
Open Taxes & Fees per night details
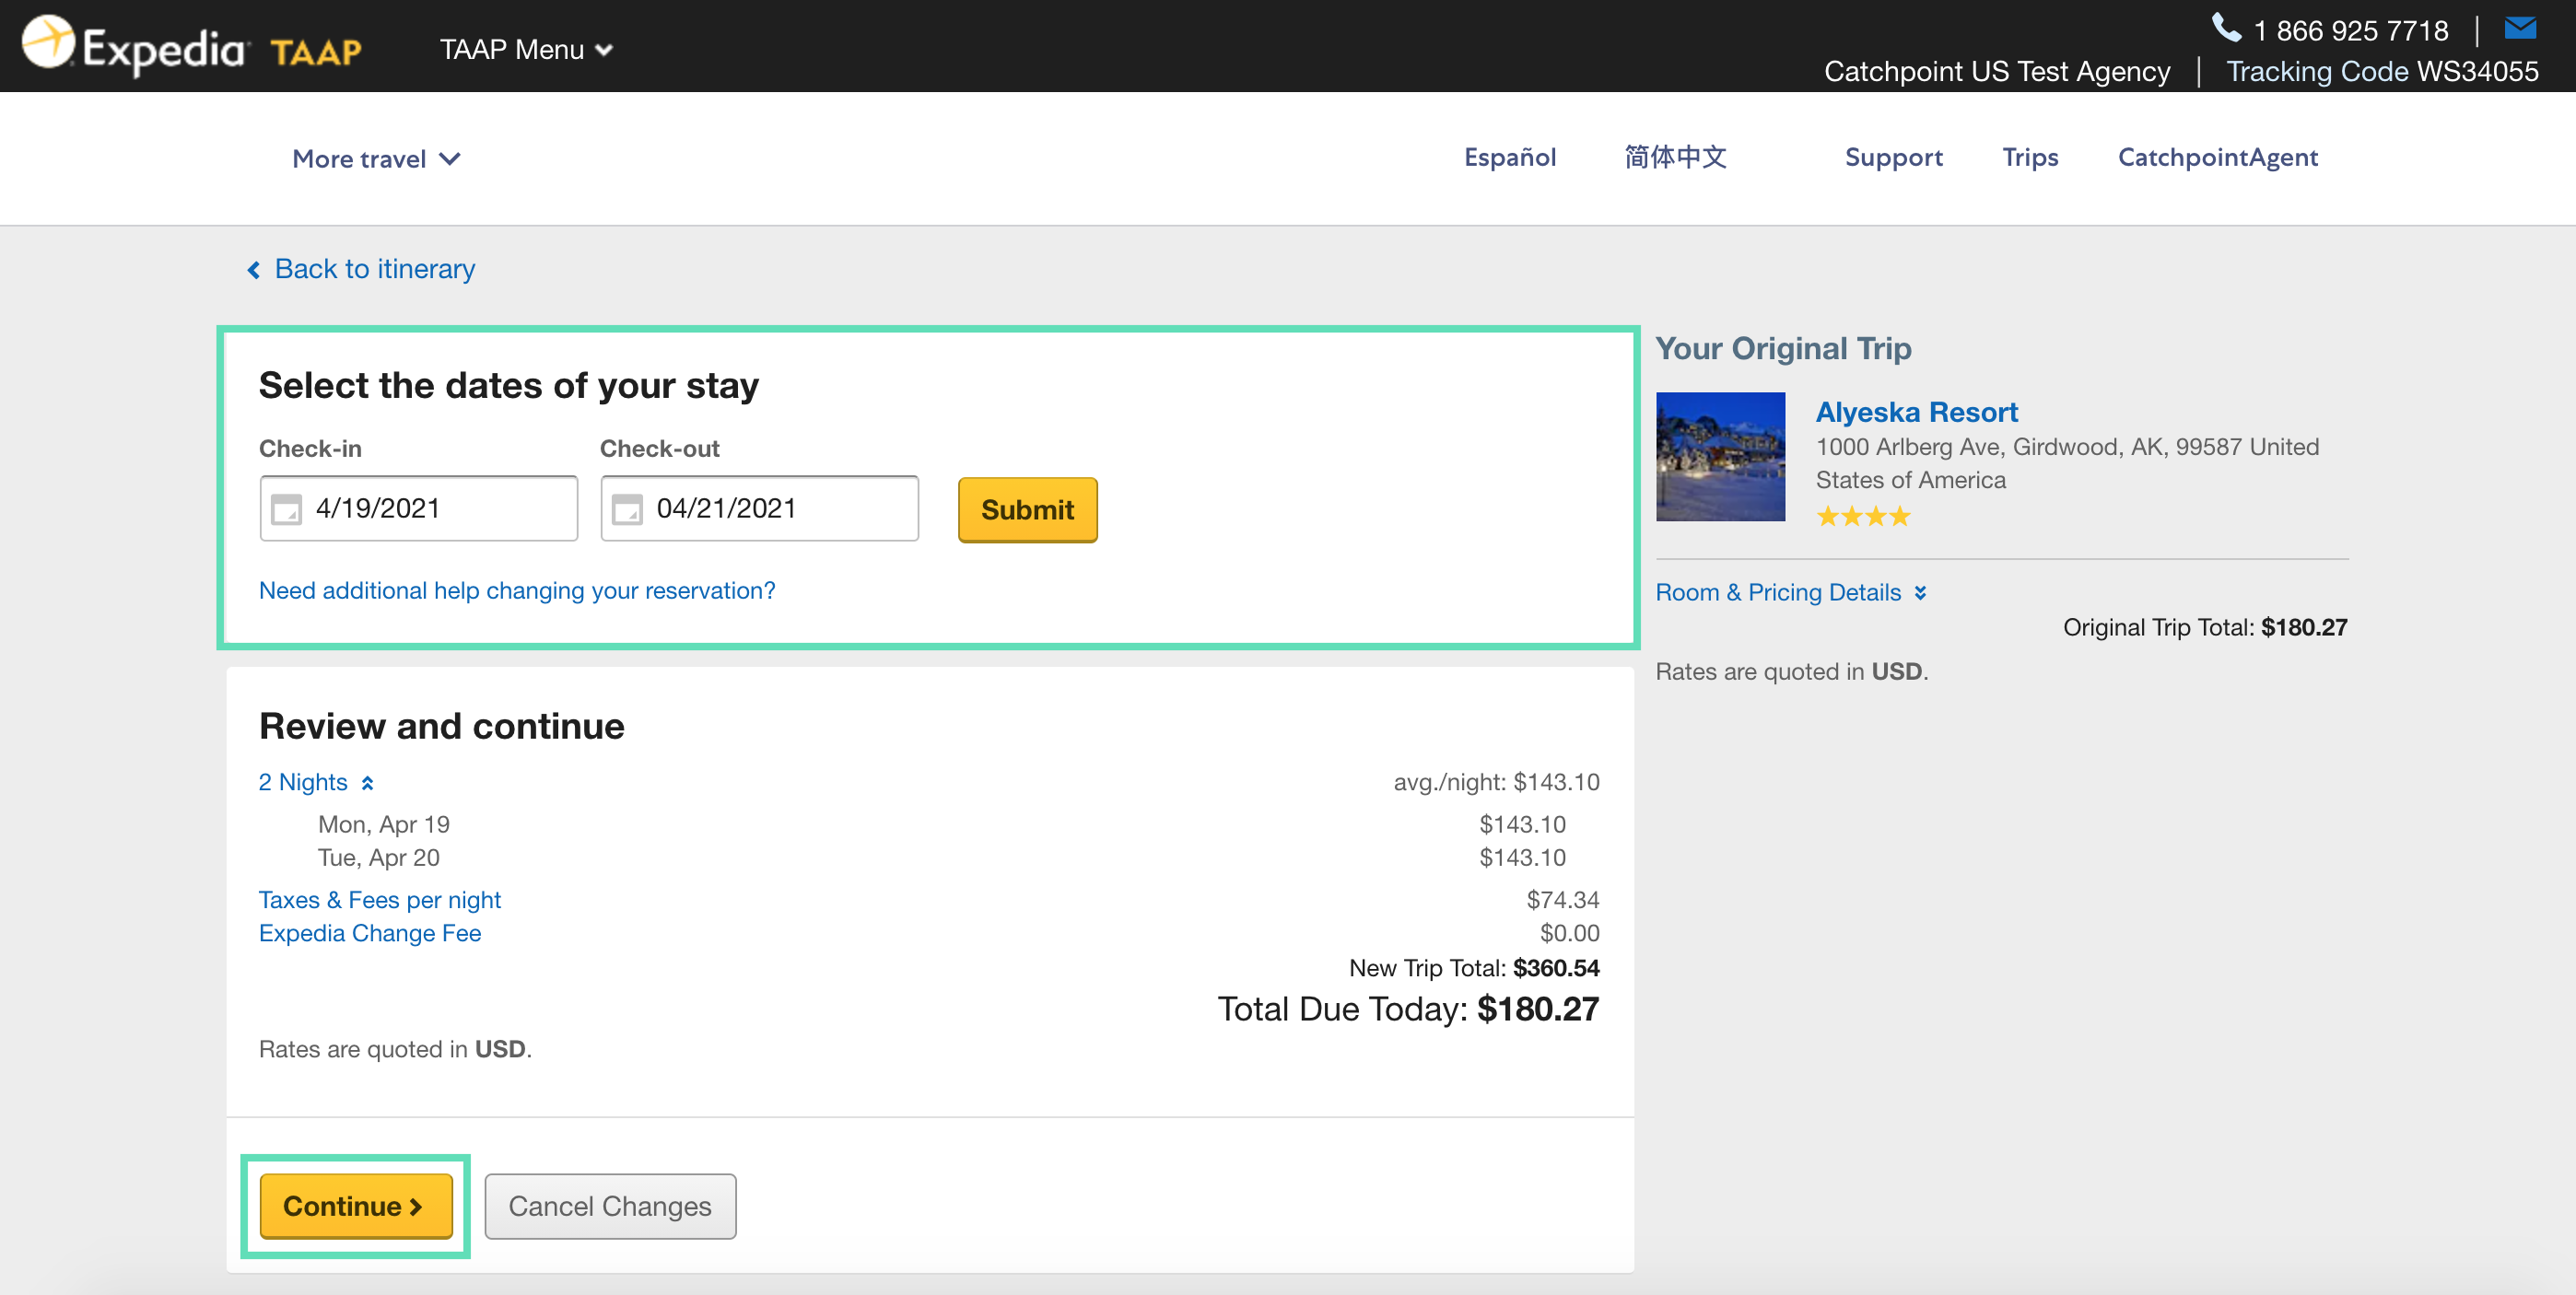pyautogui.click(x=380, y=900)
